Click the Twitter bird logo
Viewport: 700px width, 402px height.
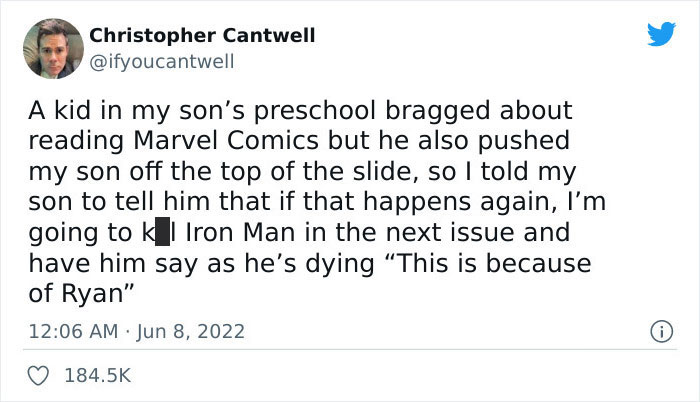[661, 35]
